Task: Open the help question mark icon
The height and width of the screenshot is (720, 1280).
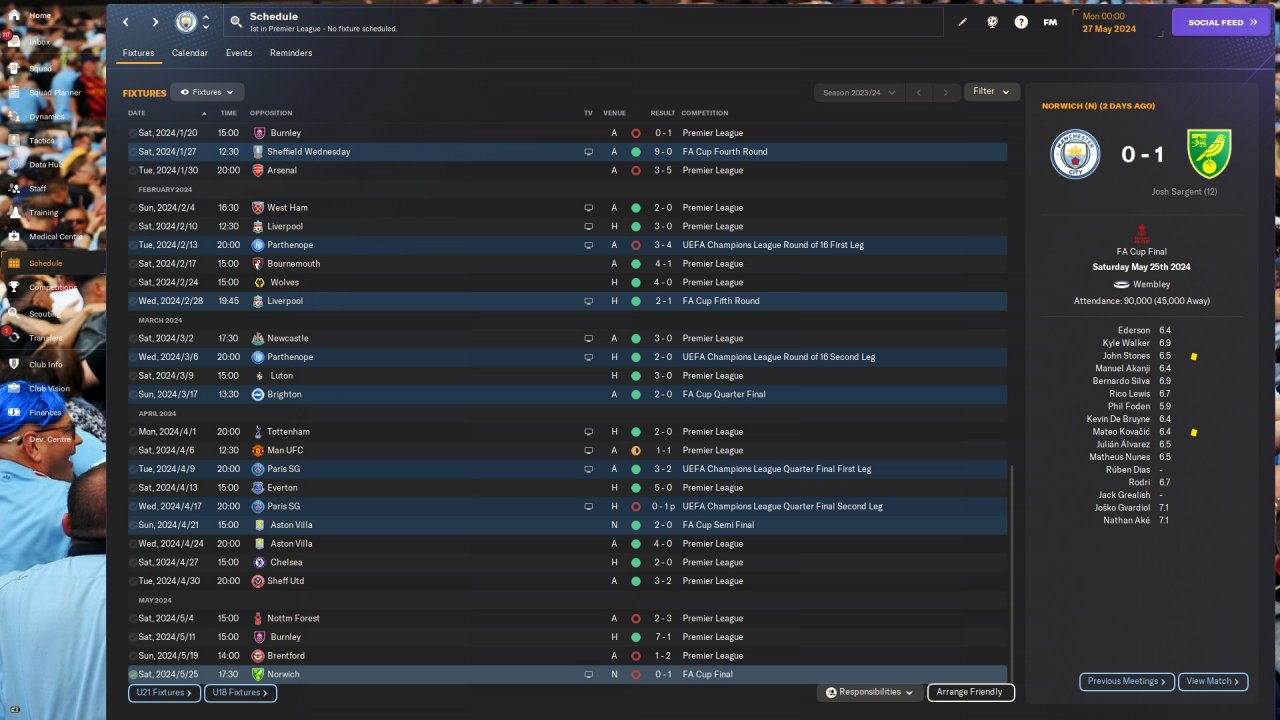Action: tap(1021, 22)
